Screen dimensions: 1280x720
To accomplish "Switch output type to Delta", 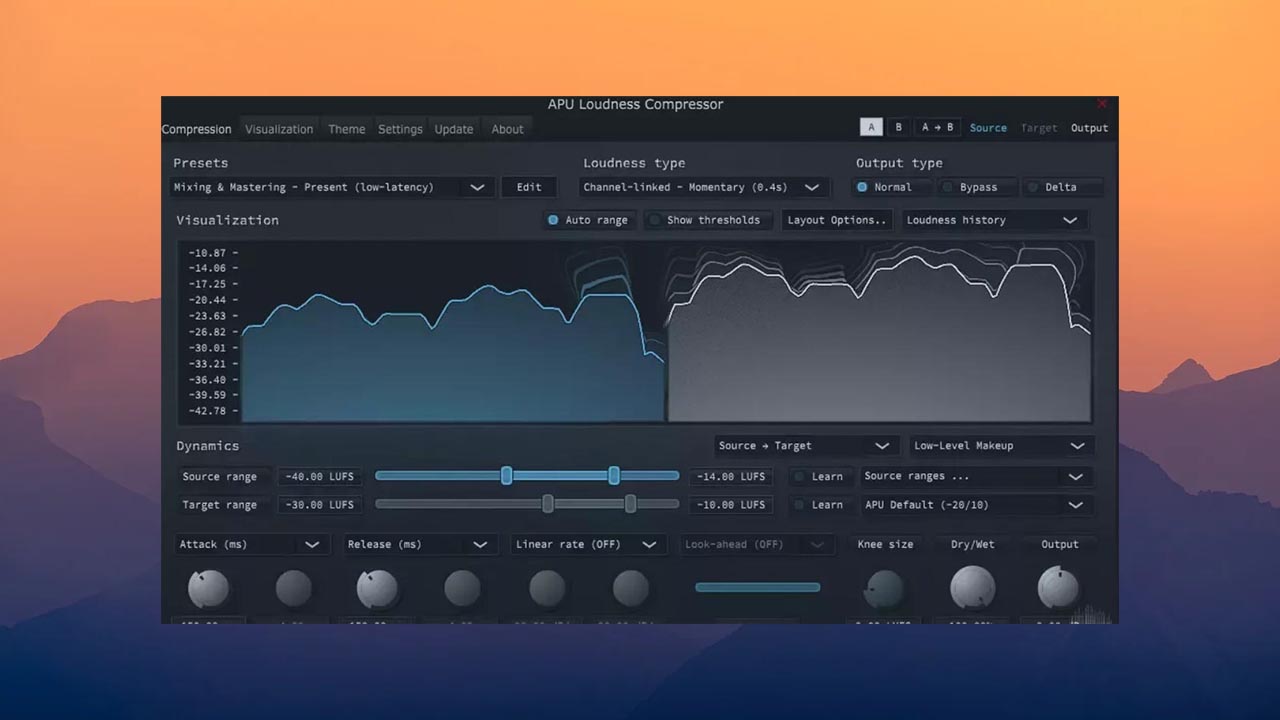I will pos(1063,187).
